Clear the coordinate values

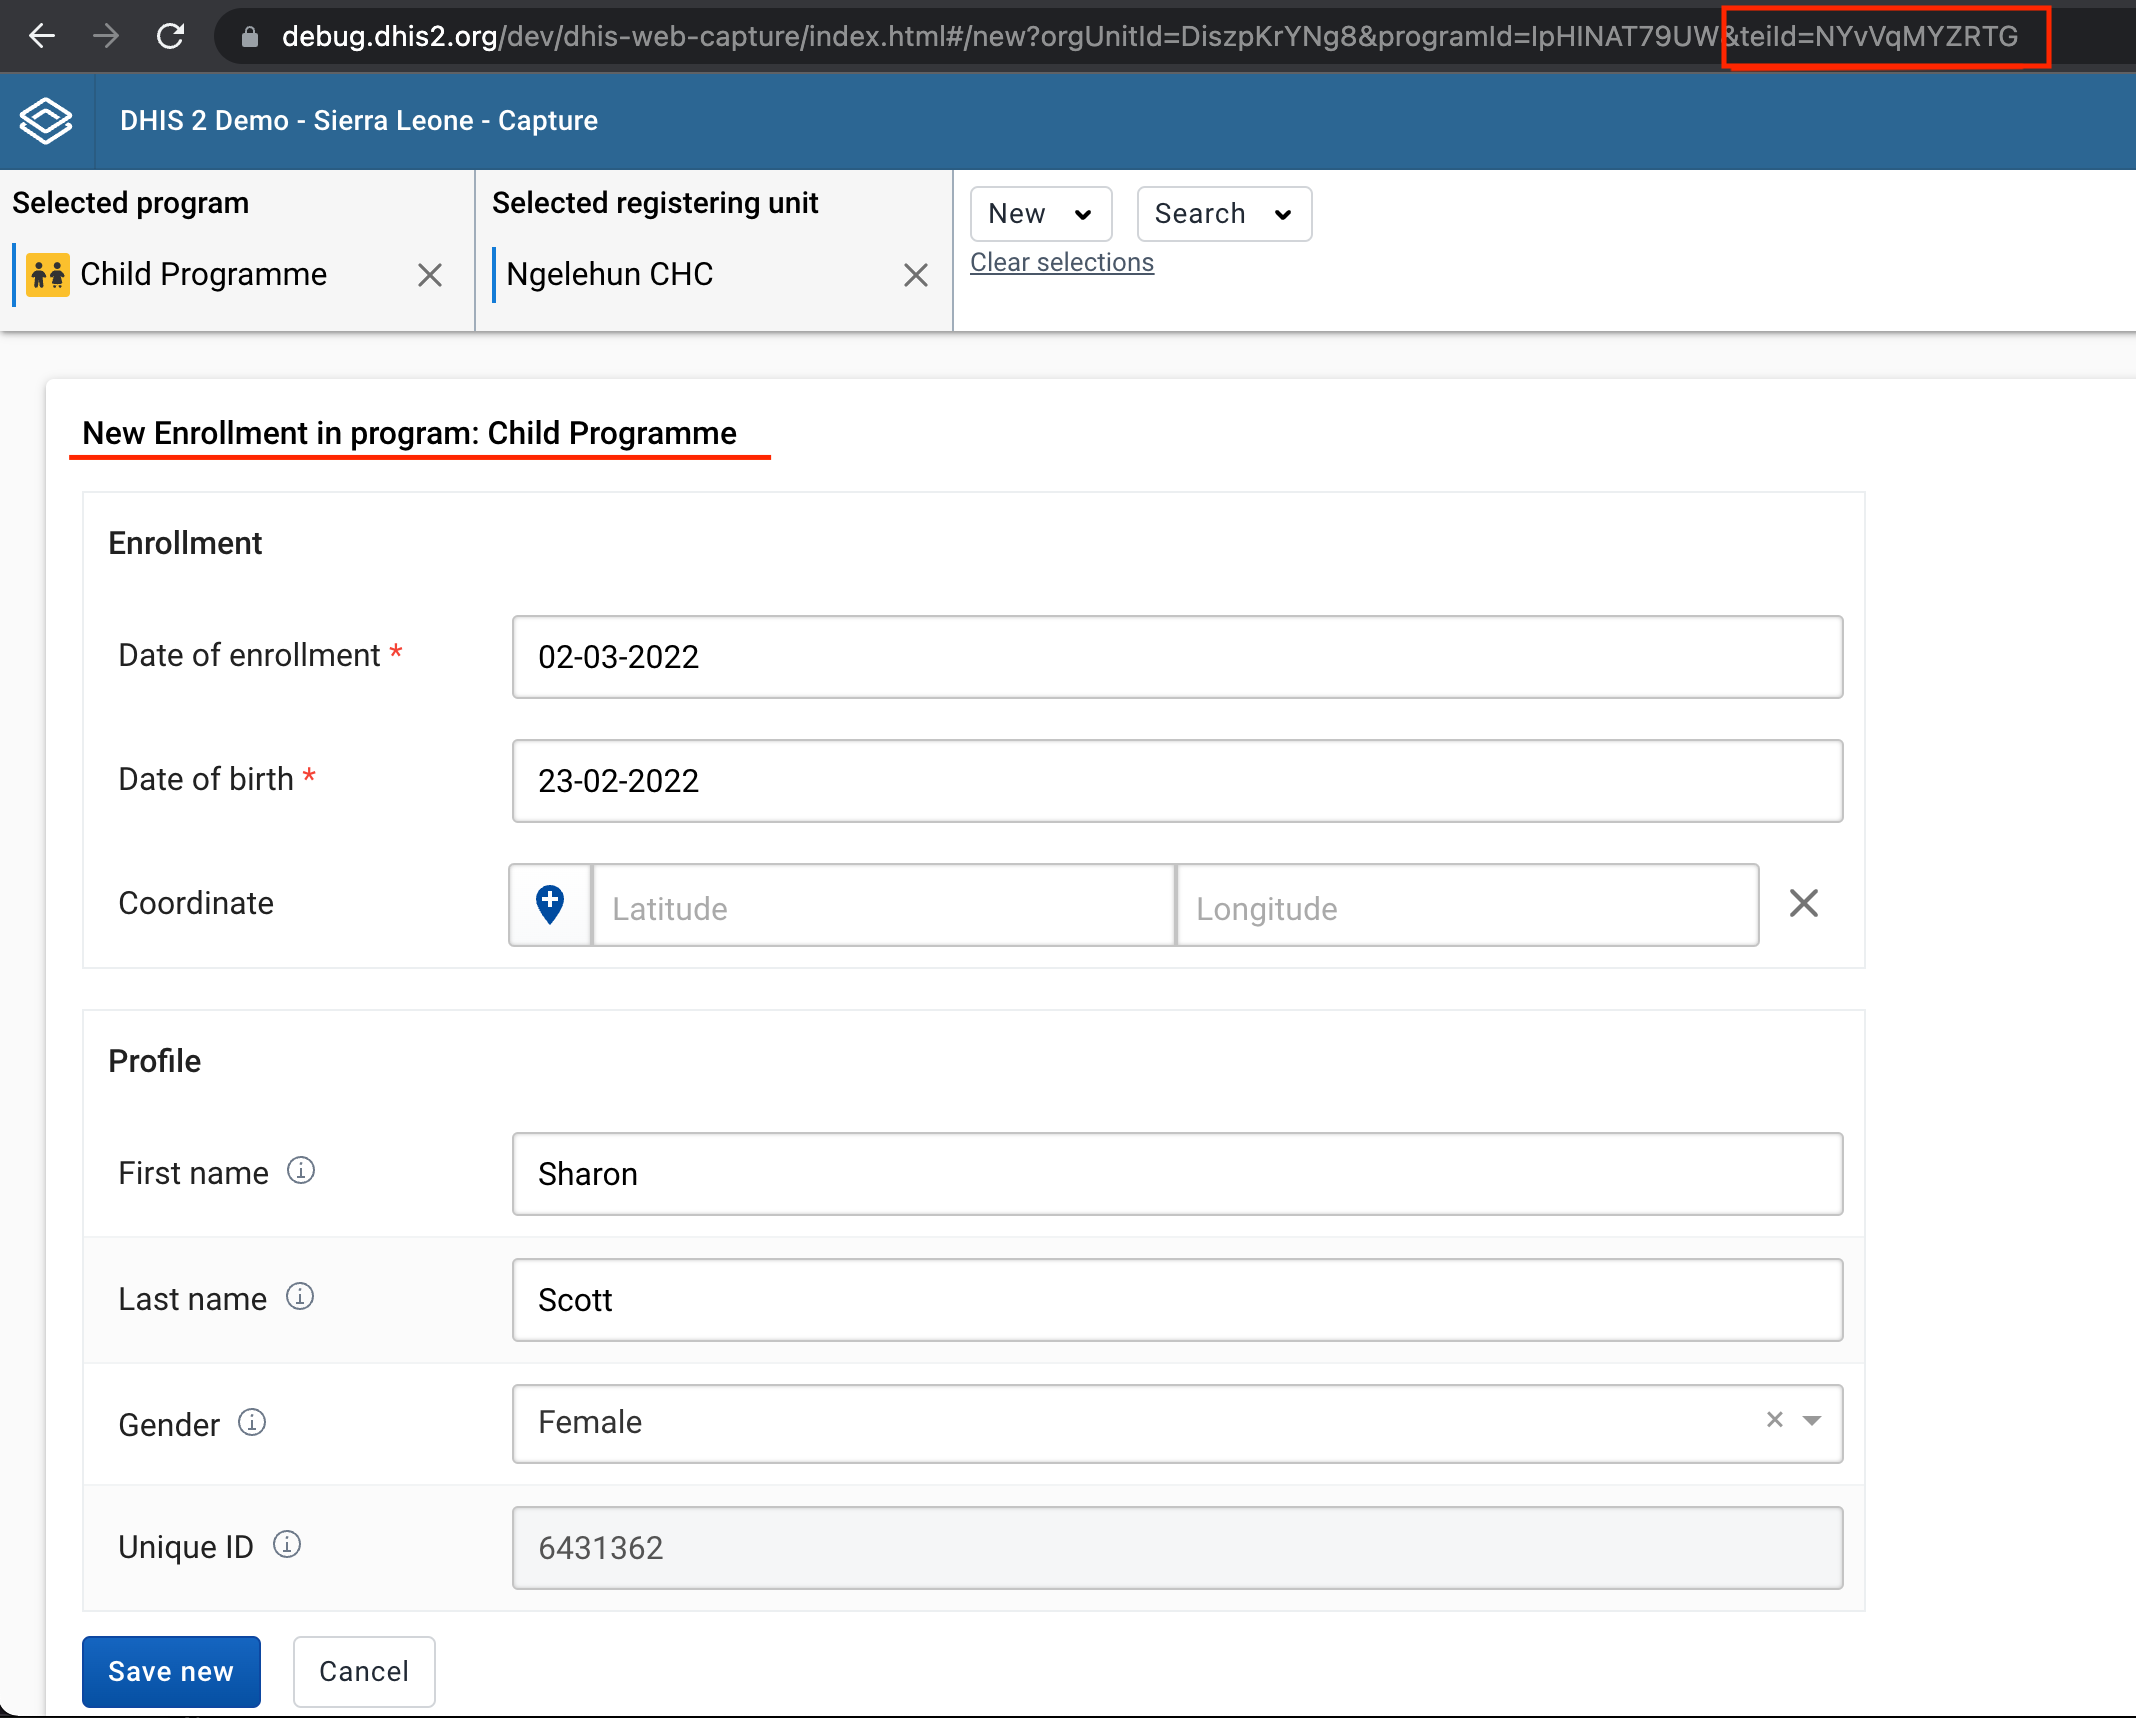click(x=1804, y=903)
